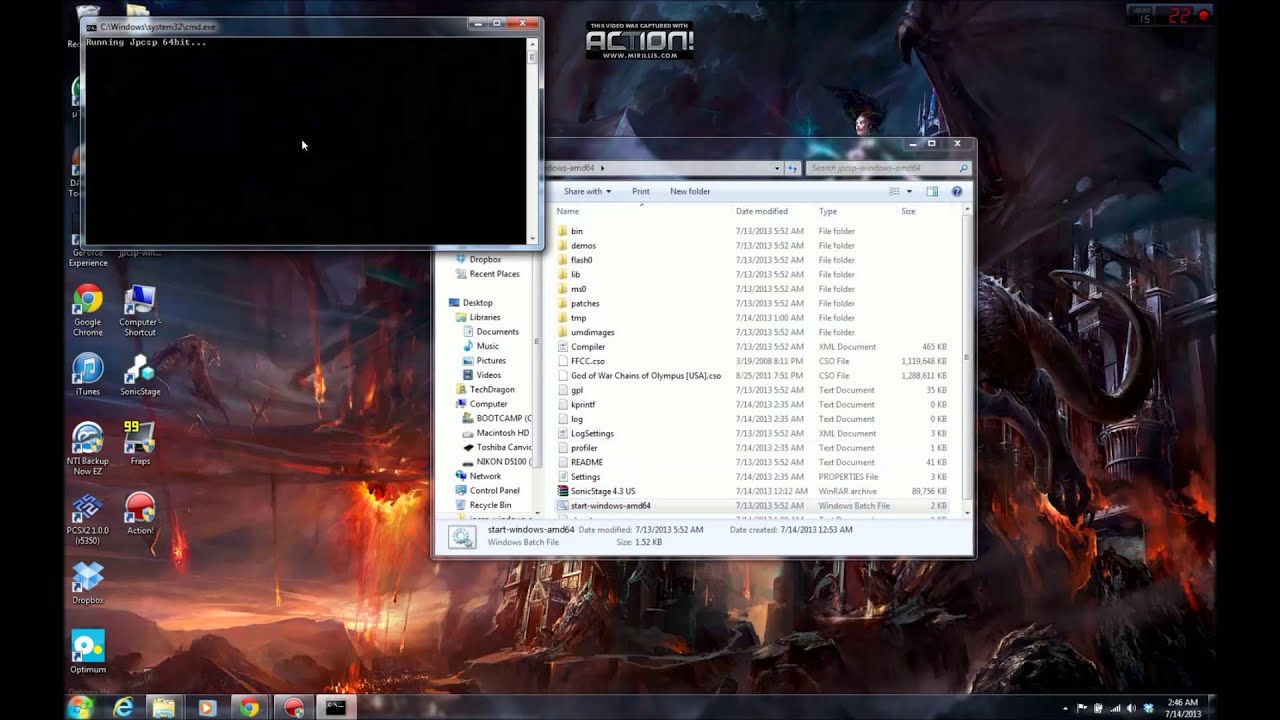Screen dimensions: 1280x720
Task: Open the view options dropdown arrow
Action: point(909,191)
